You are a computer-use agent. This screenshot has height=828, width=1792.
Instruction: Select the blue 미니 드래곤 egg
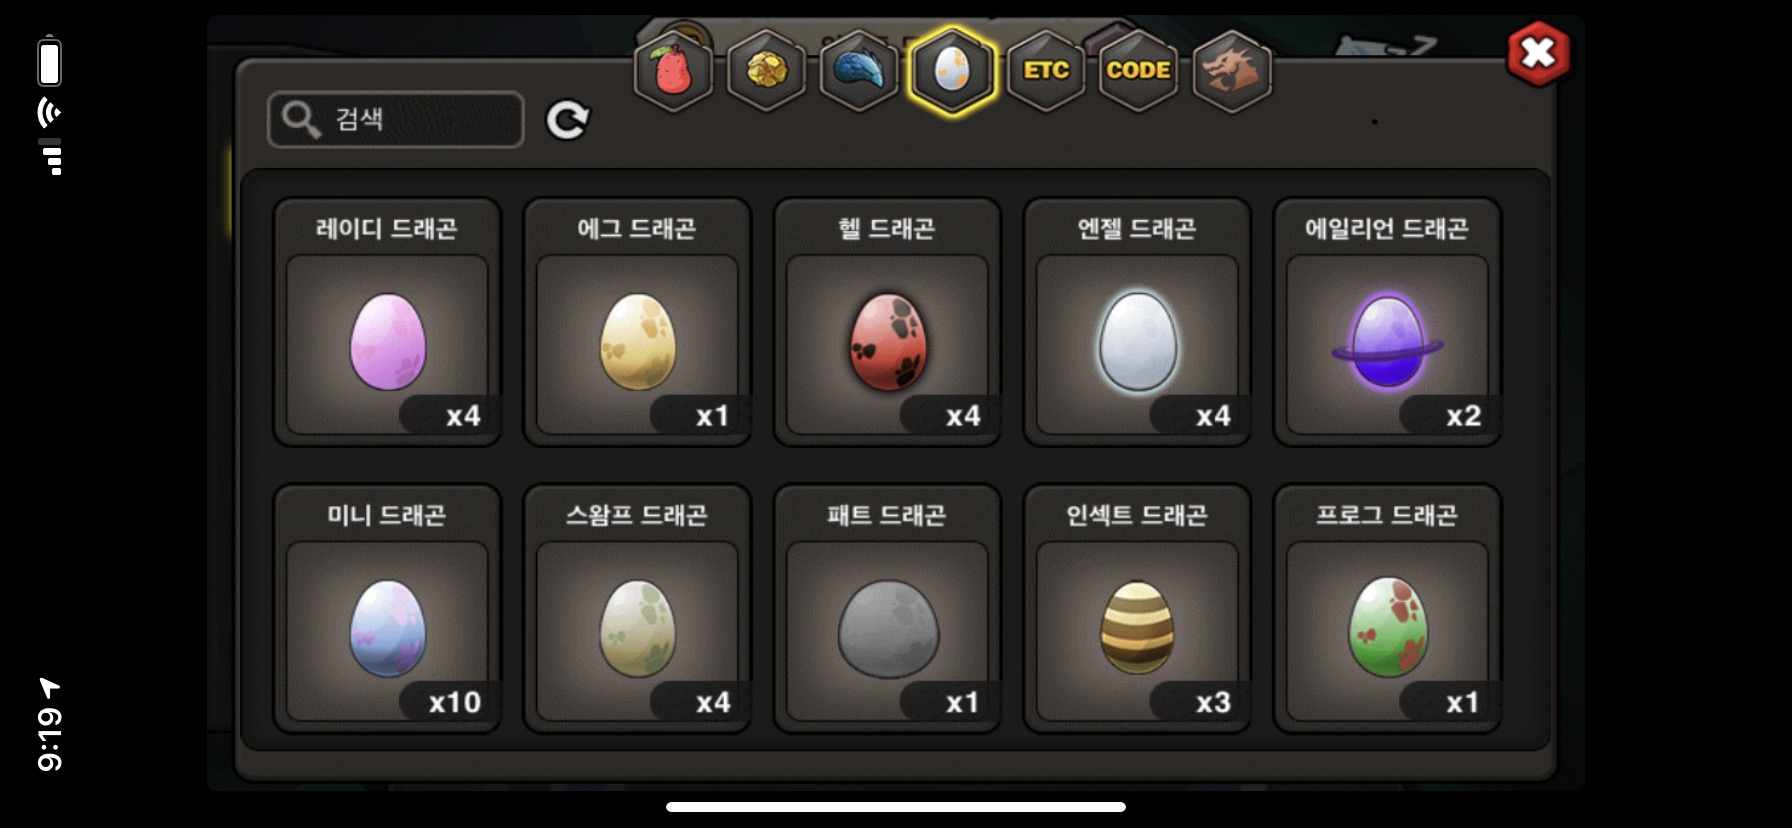(387, 609)
